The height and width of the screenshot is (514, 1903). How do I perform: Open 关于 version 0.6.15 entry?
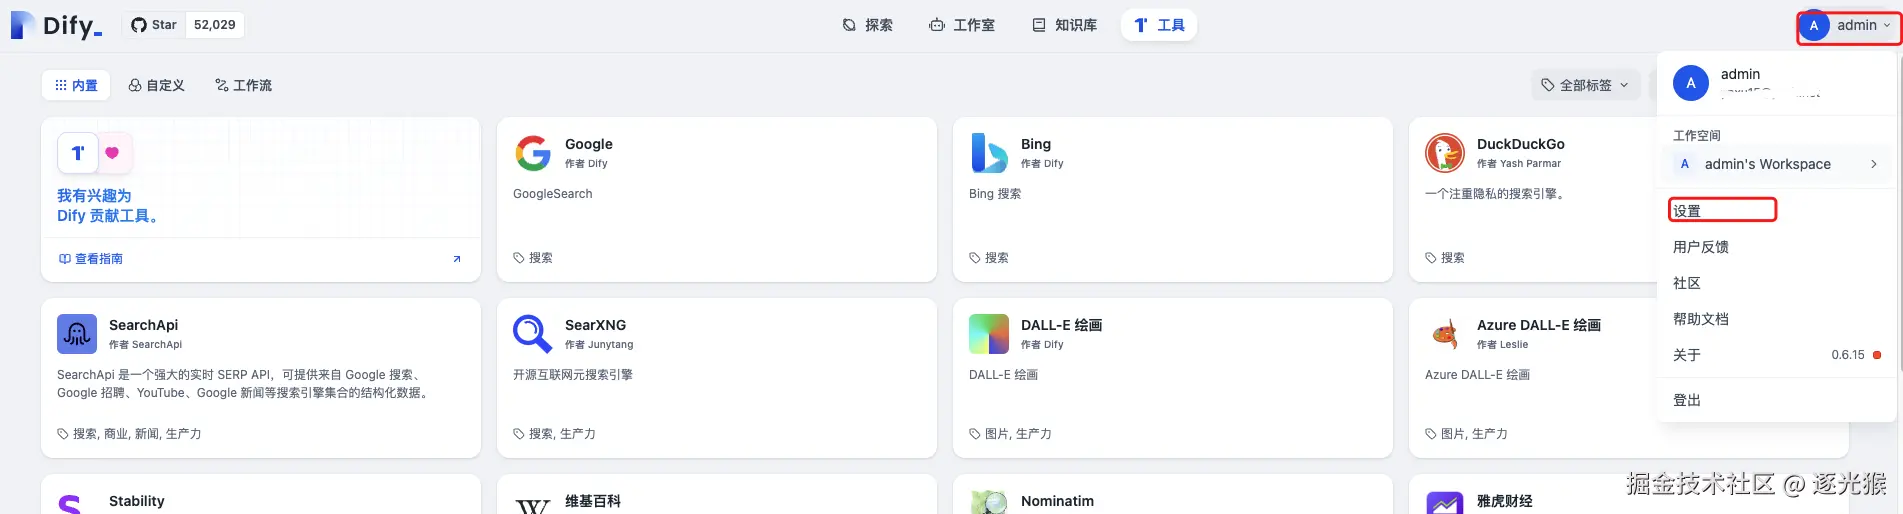click(1777, 355)
